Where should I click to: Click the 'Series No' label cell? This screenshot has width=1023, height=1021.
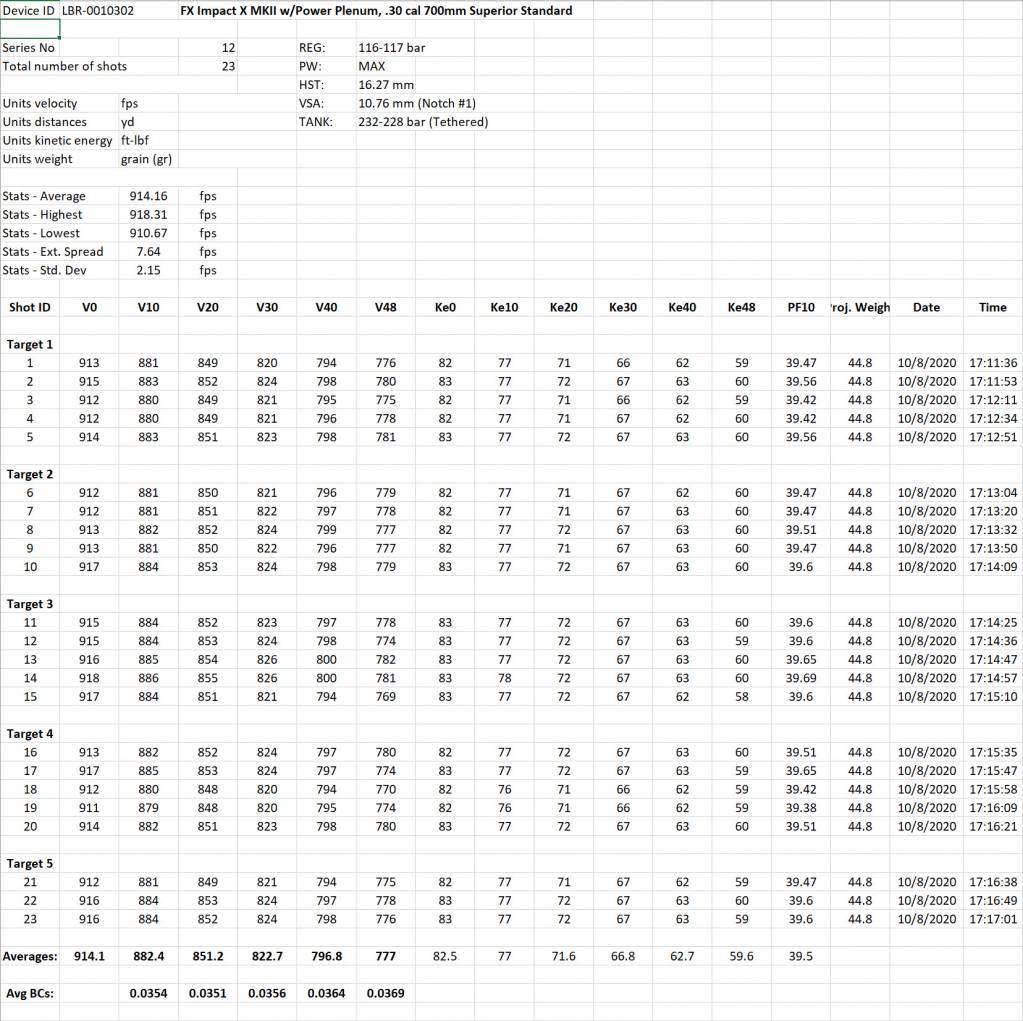(x=29, y=48)
